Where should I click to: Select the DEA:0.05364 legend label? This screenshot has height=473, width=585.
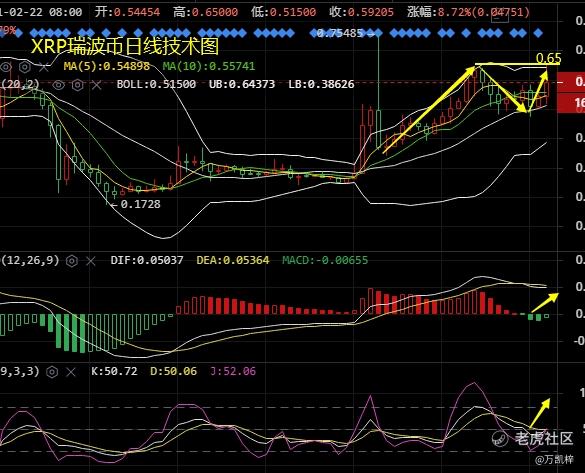(233, 260)
